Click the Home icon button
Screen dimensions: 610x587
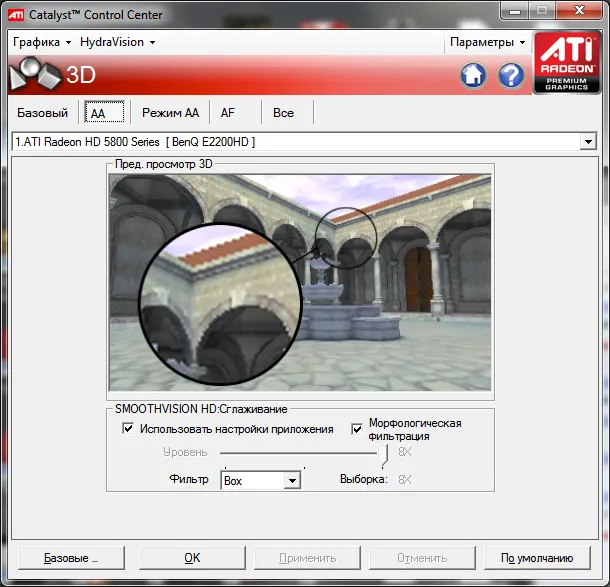(x=473, y=75)
